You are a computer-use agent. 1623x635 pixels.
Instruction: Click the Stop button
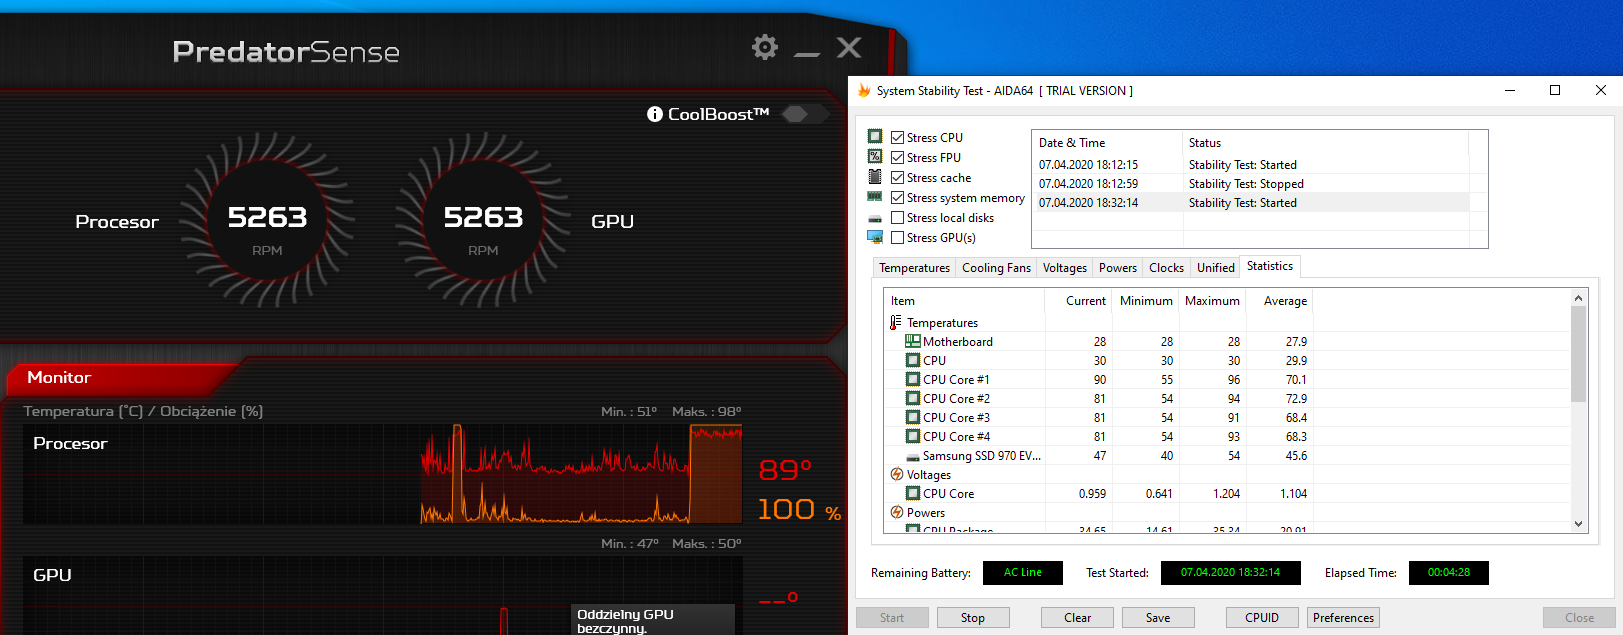[973, 618]
